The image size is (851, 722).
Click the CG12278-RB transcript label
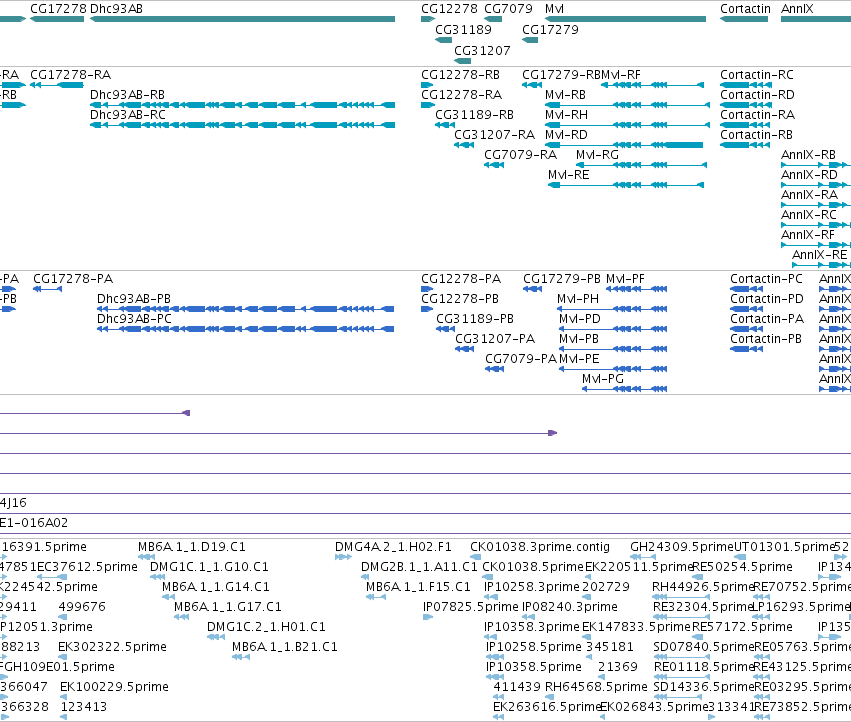click(x=460, y=75)
